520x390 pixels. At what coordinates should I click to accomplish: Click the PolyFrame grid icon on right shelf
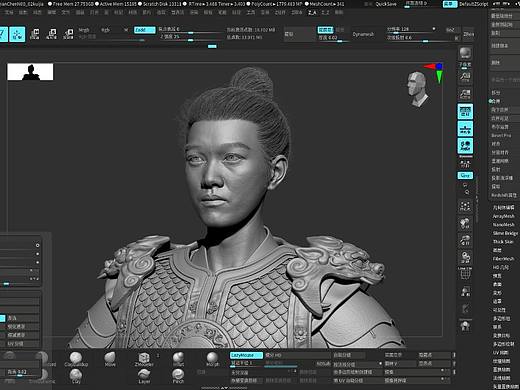click(465, 274)
